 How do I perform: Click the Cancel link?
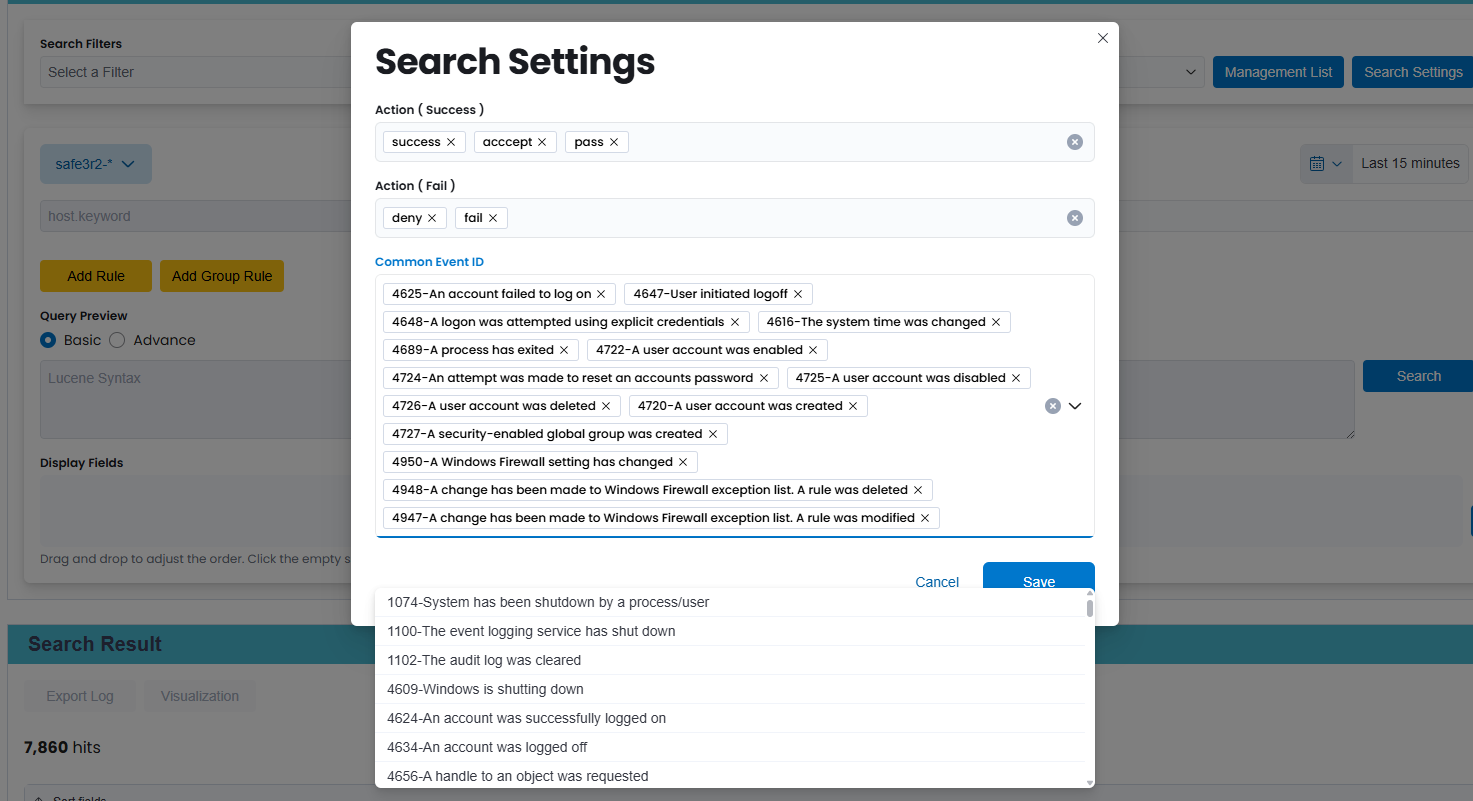click(937, 582)
